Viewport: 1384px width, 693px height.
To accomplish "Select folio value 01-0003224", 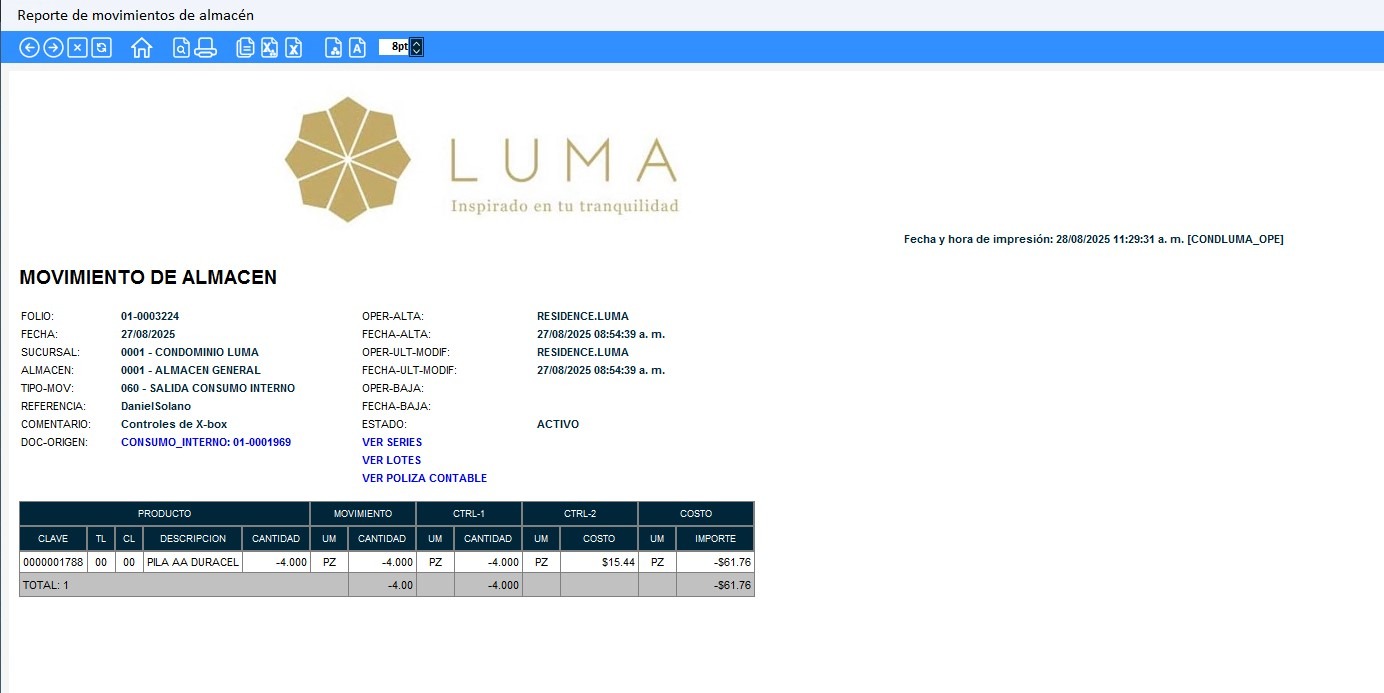I will pyautogui.click(x=150, y=316).
